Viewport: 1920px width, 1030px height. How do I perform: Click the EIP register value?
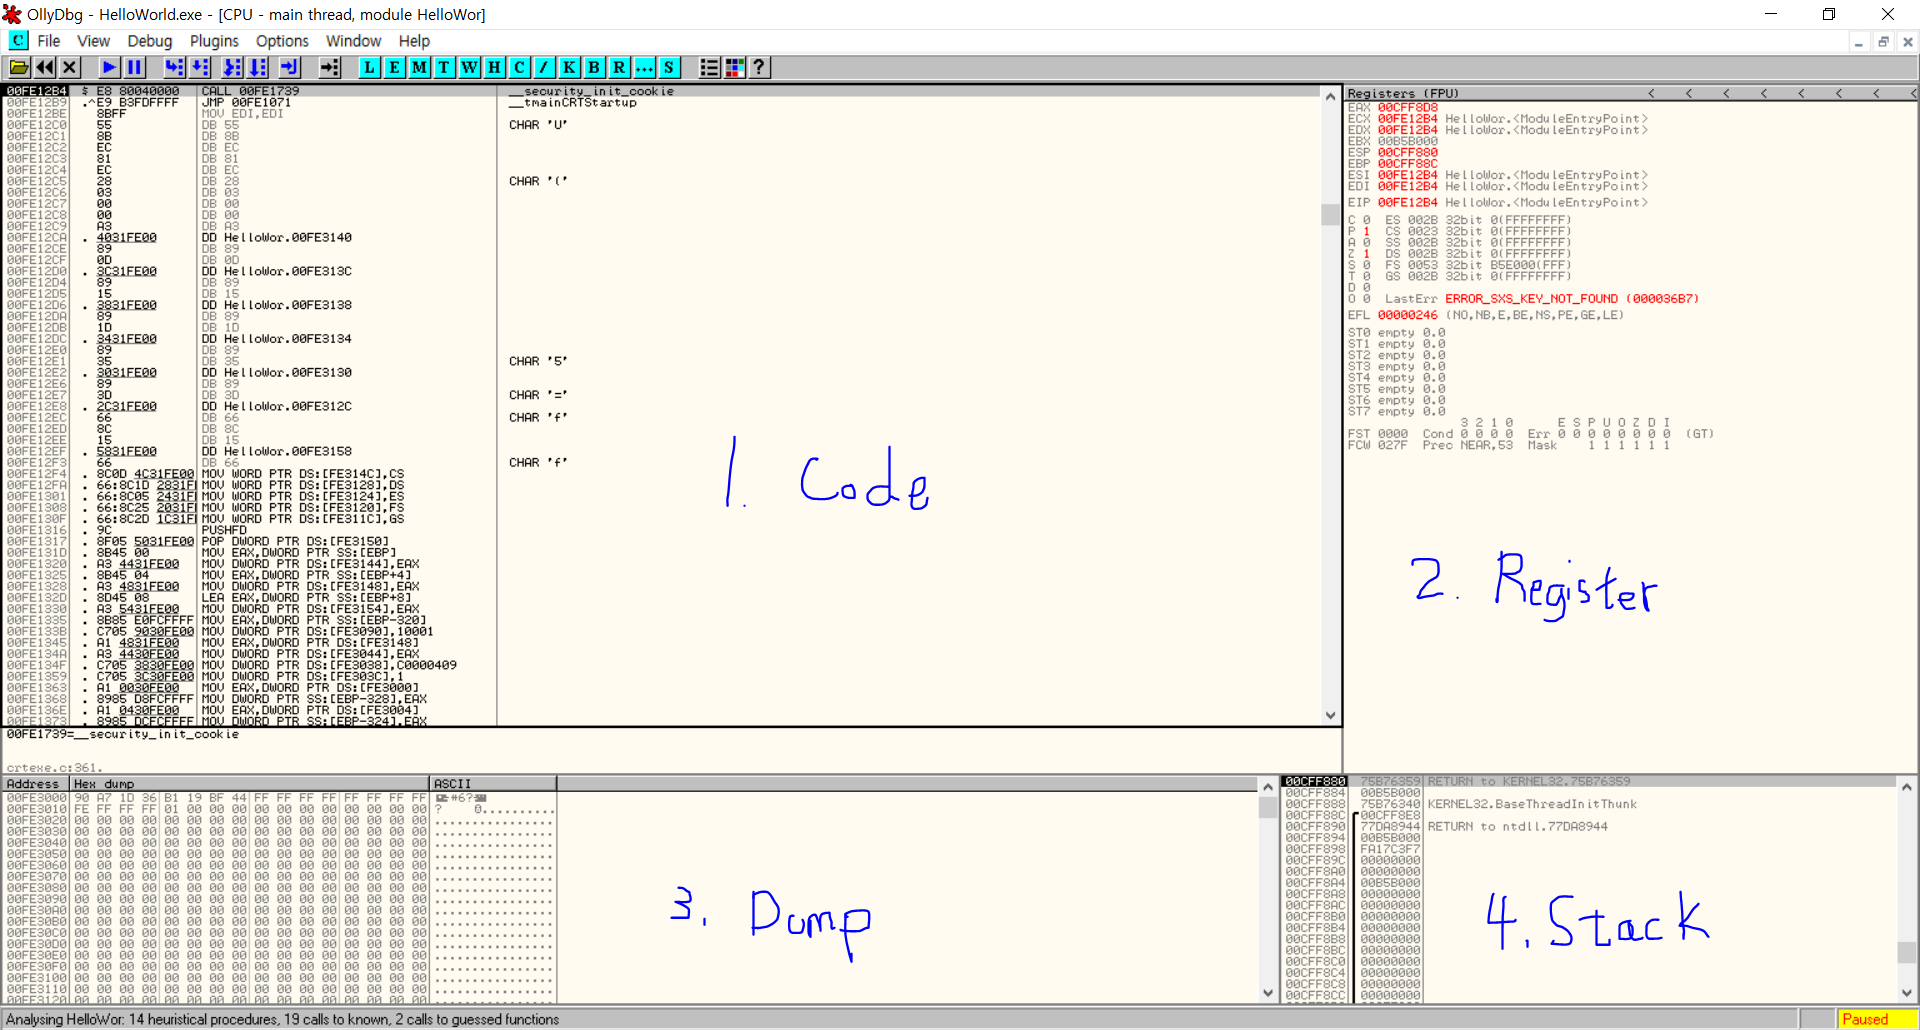click(1408, 202)
